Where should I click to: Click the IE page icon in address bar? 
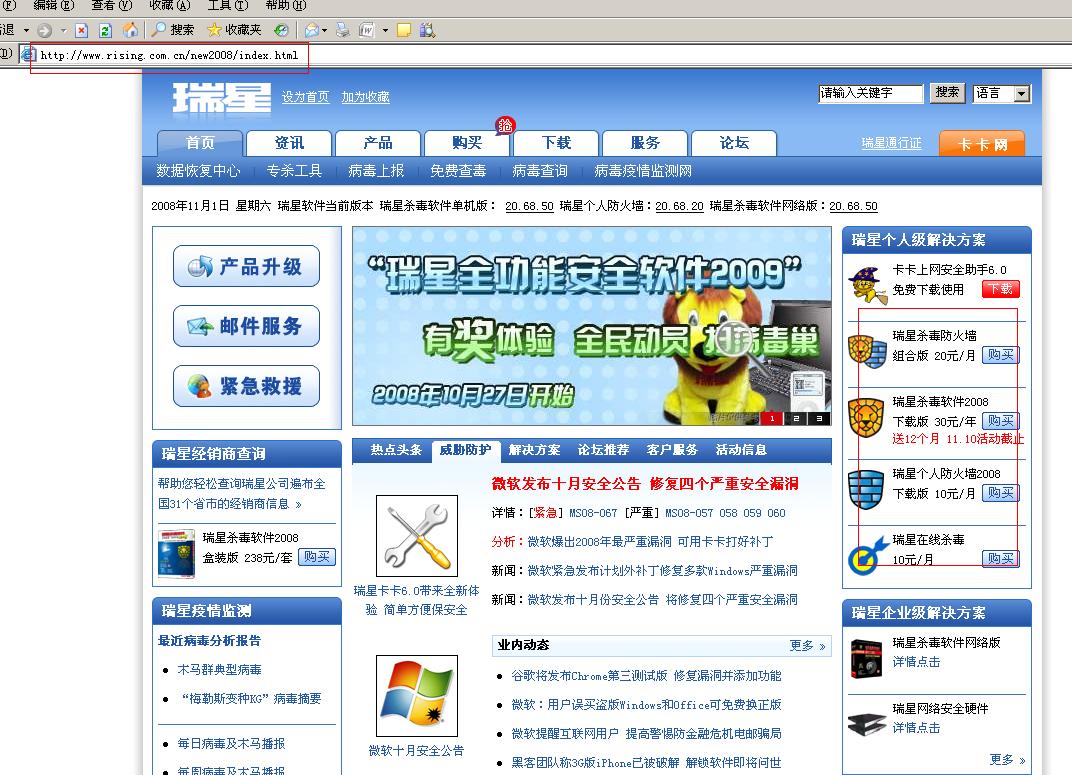[28, 55]
